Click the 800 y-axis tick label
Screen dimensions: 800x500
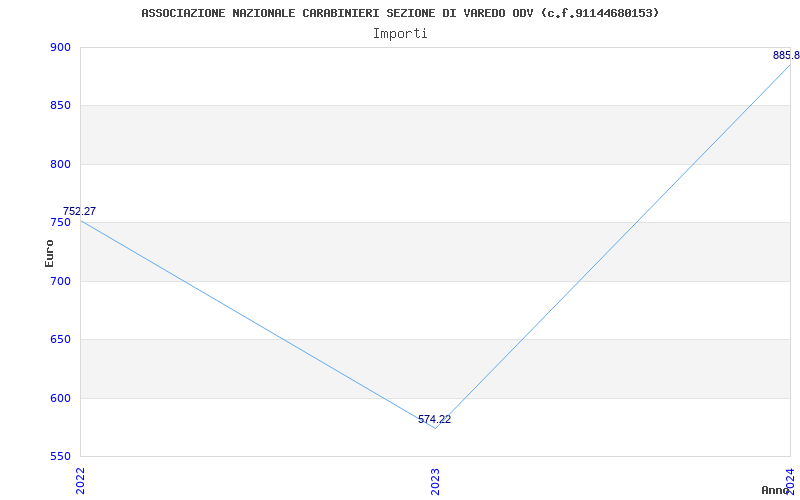tap(60, 164)
